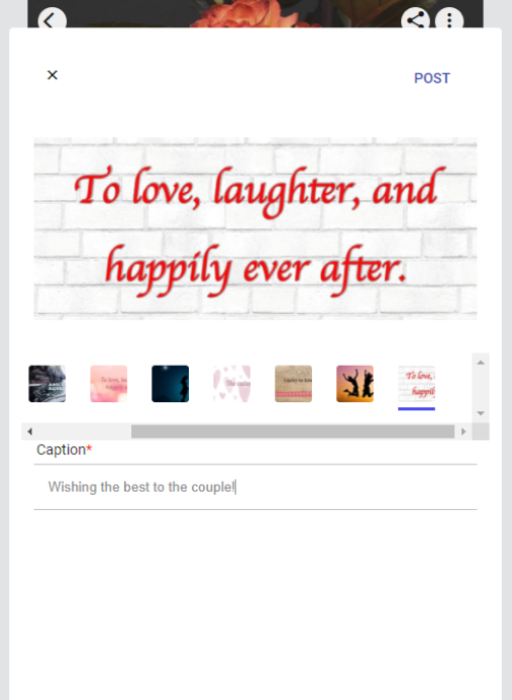Open the share icon
This screenshot has height=700, width=512.
tap(415, 20)
